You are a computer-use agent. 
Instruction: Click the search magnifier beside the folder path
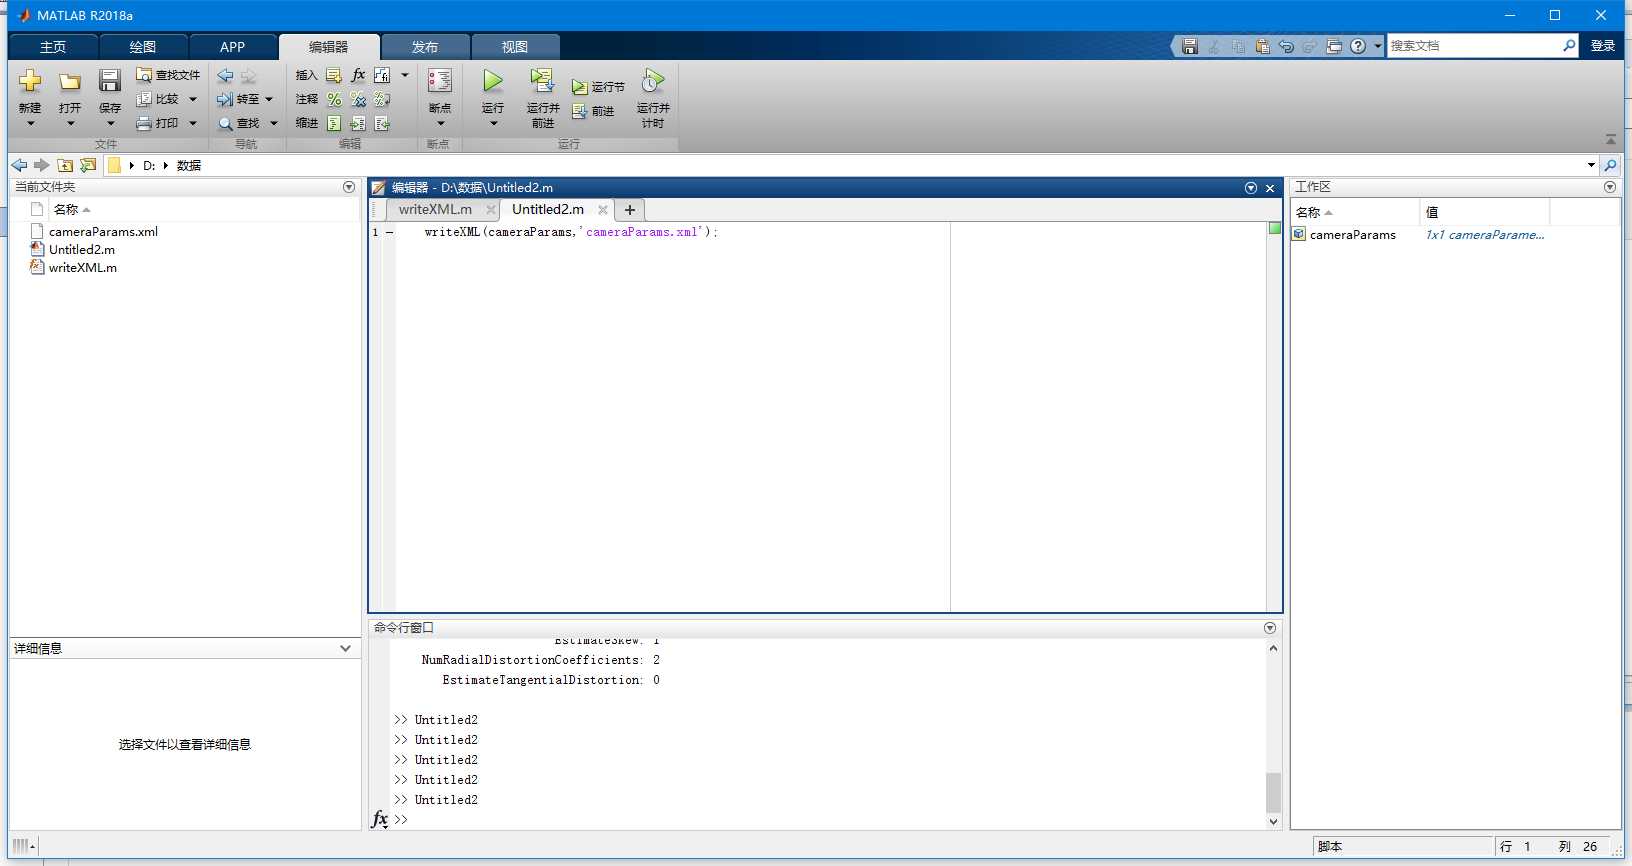1610,165
